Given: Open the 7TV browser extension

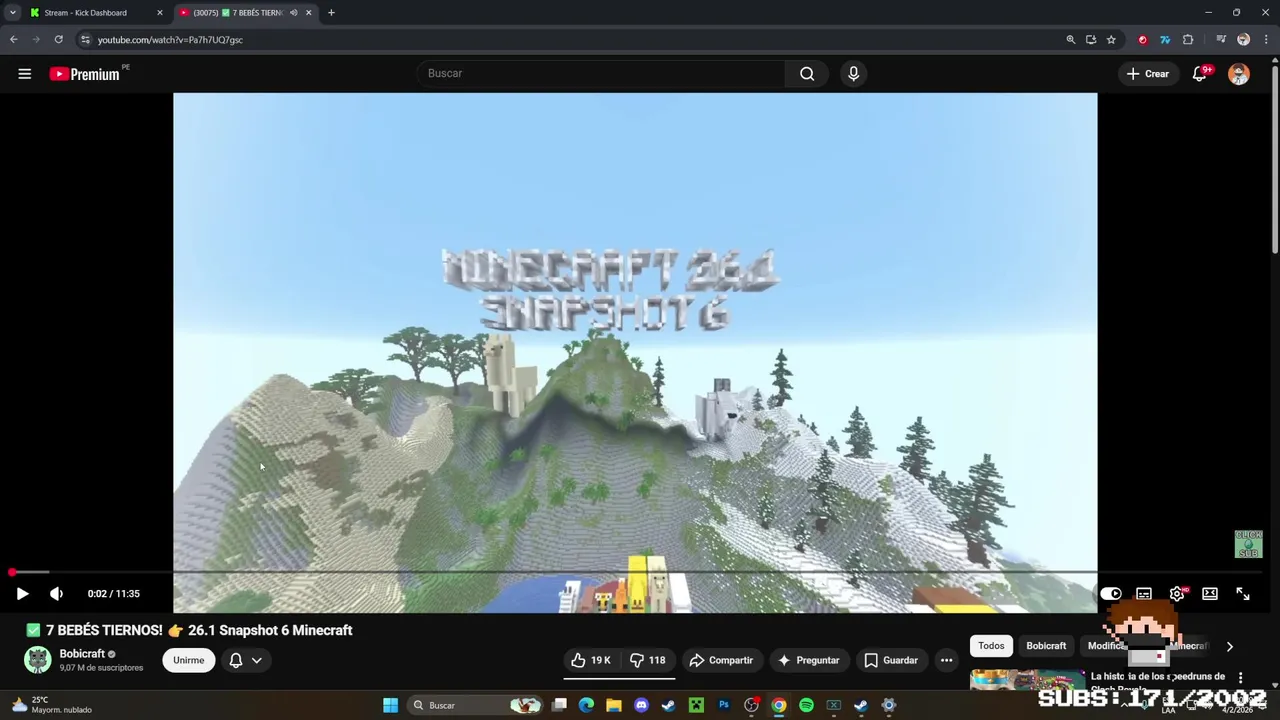Looking at the screenshot, I should pos(1165,40).
